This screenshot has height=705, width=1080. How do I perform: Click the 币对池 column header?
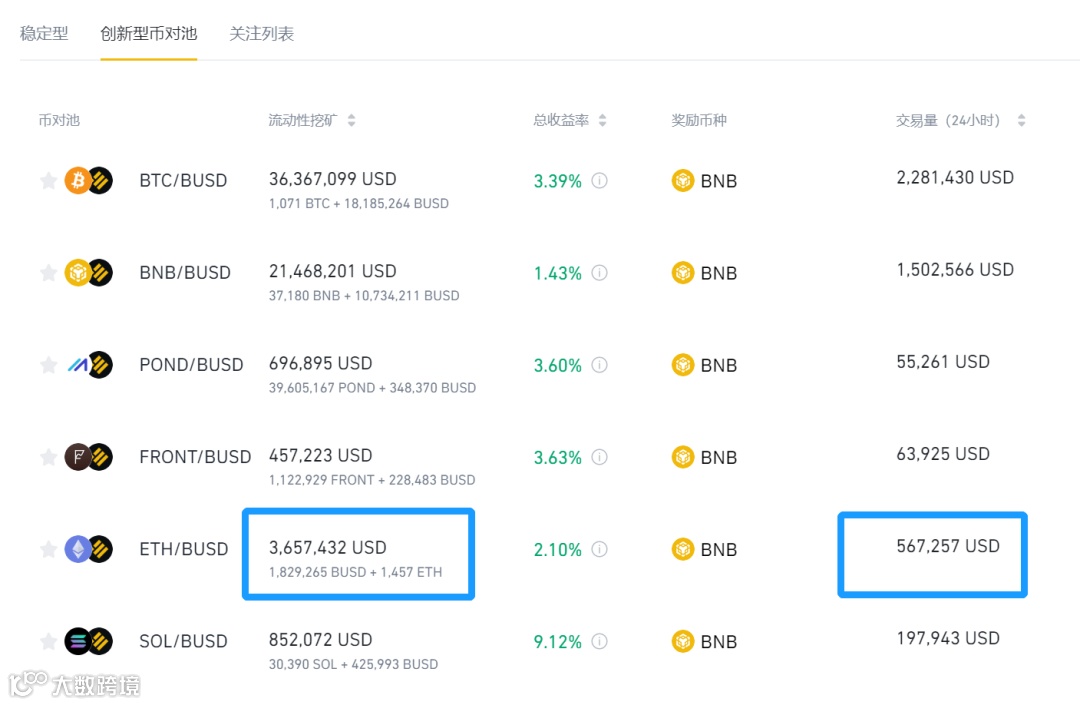[59, 120]
